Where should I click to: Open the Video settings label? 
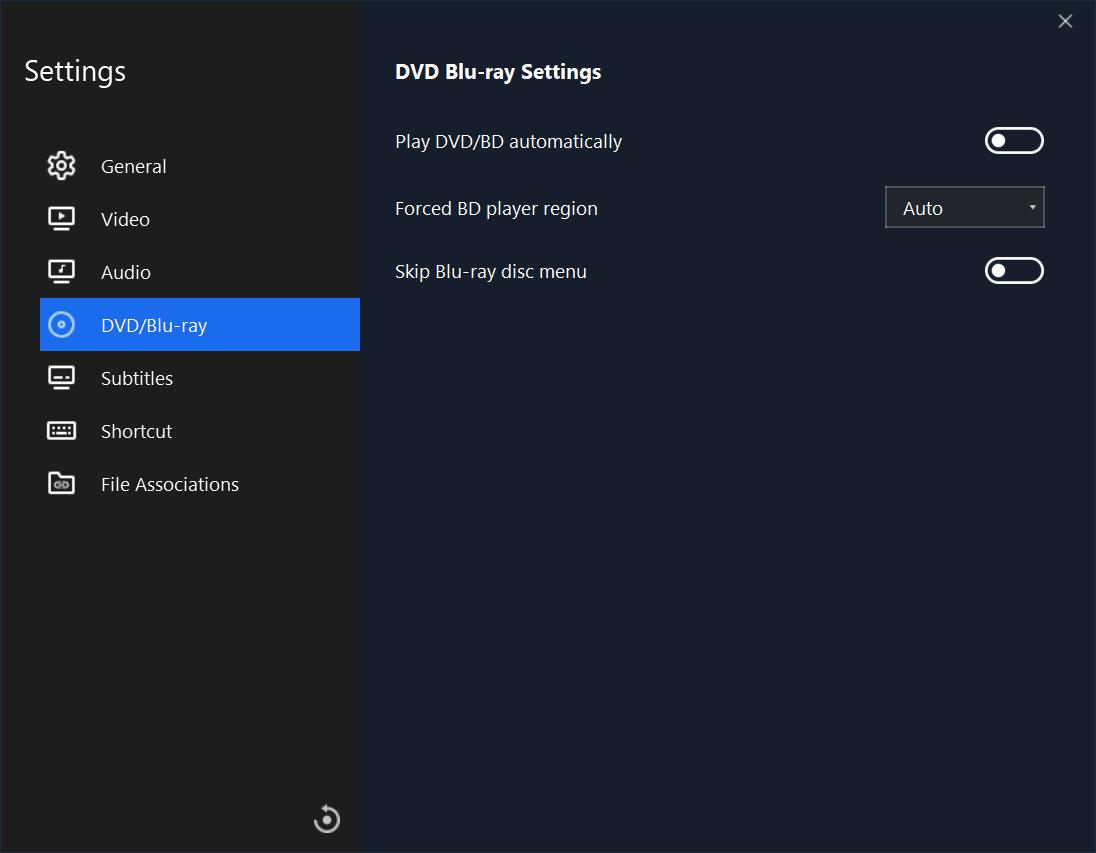pyautogui.click(x=125, y=220)
